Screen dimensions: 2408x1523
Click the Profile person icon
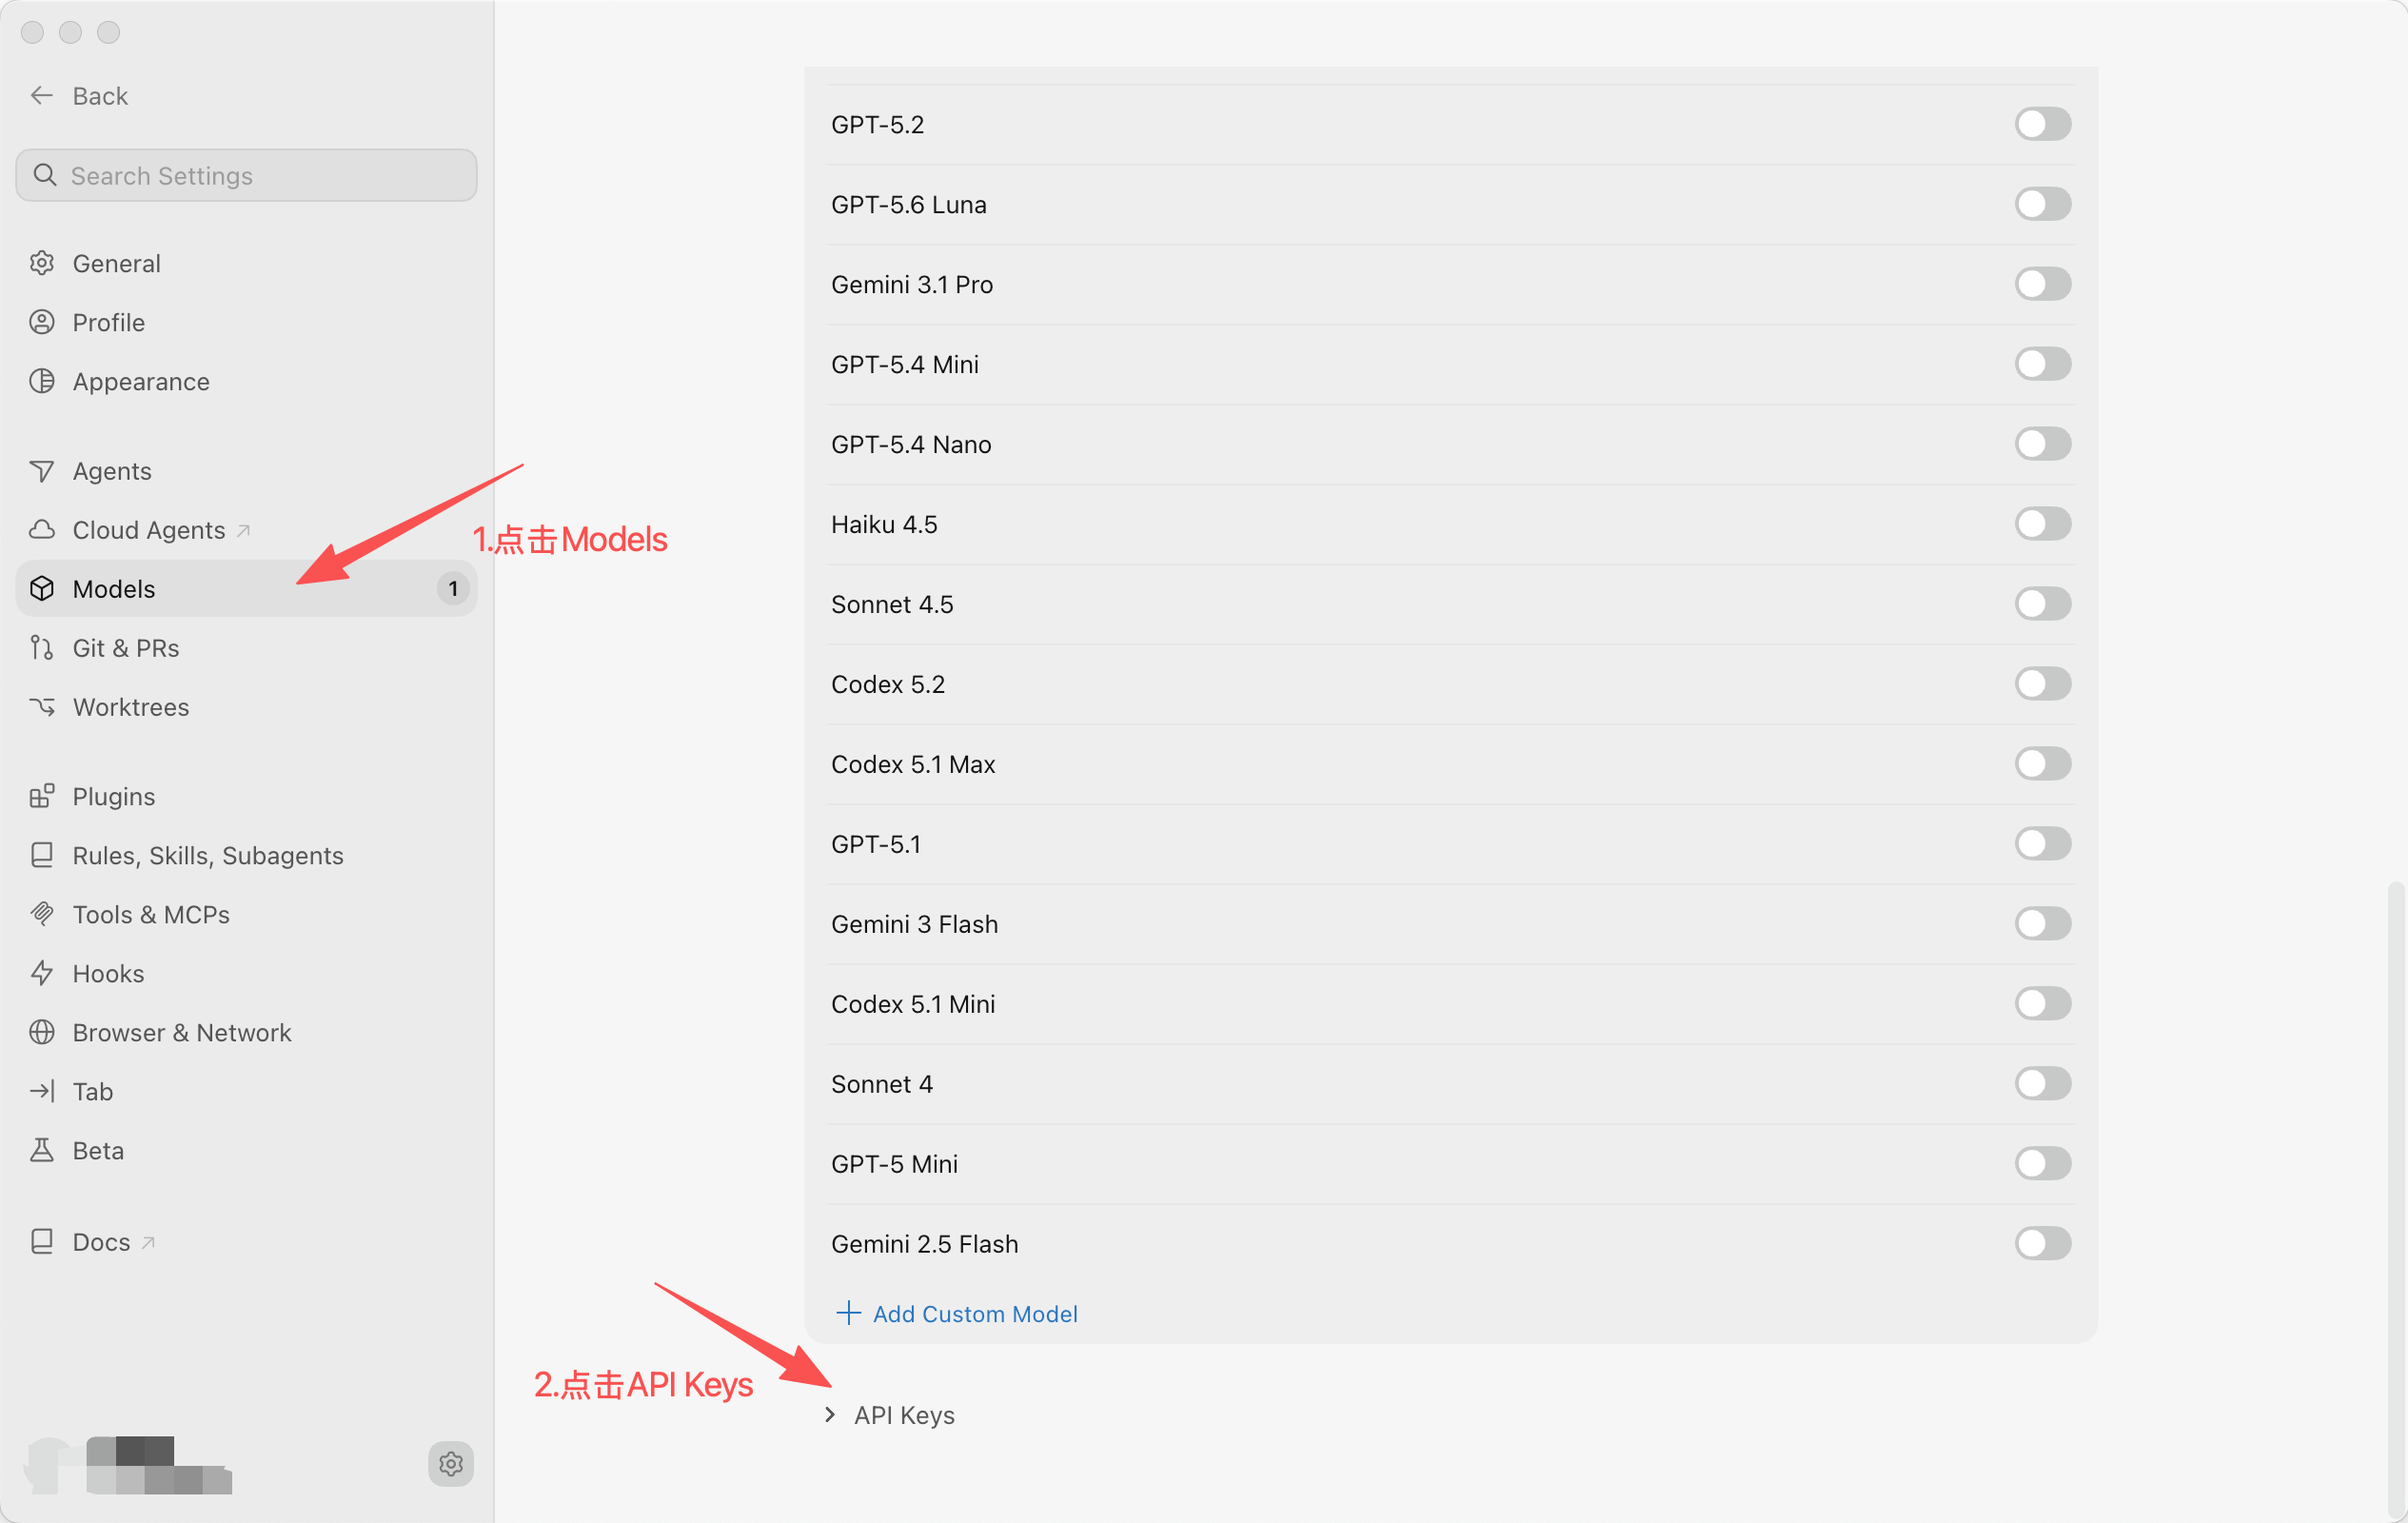[42, 322]
